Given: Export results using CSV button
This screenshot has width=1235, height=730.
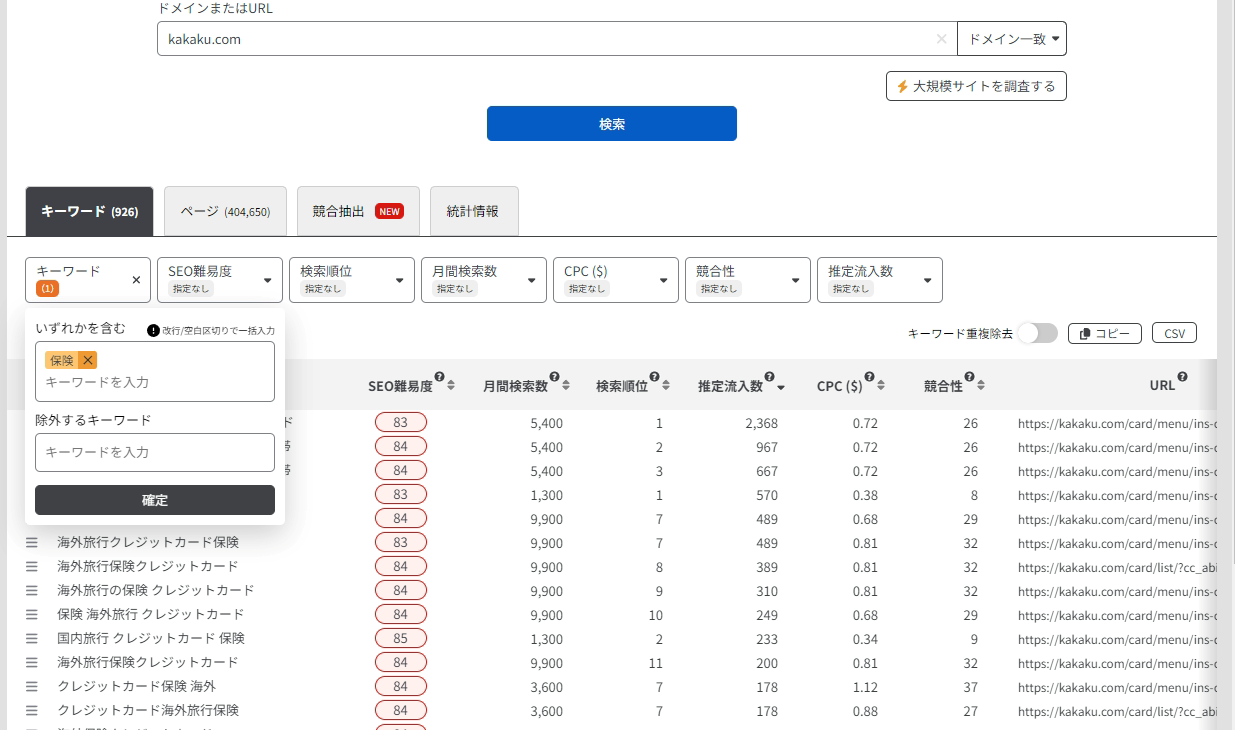Looking at the screenshot, I should pyautogui.click(x=1174, y=333).
